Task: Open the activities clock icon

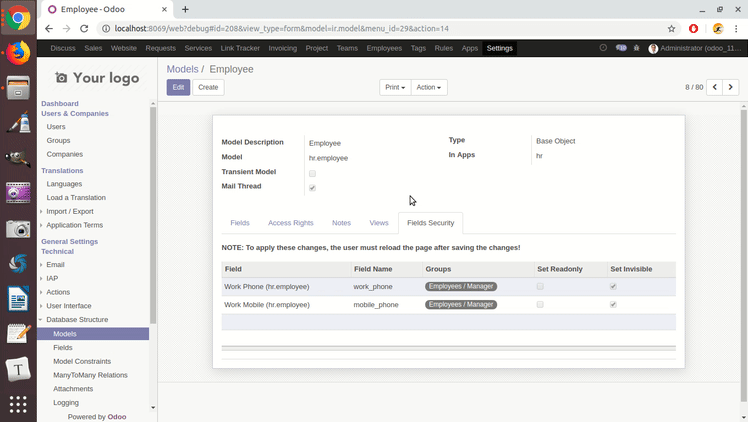Action: (x=603, y=48)
